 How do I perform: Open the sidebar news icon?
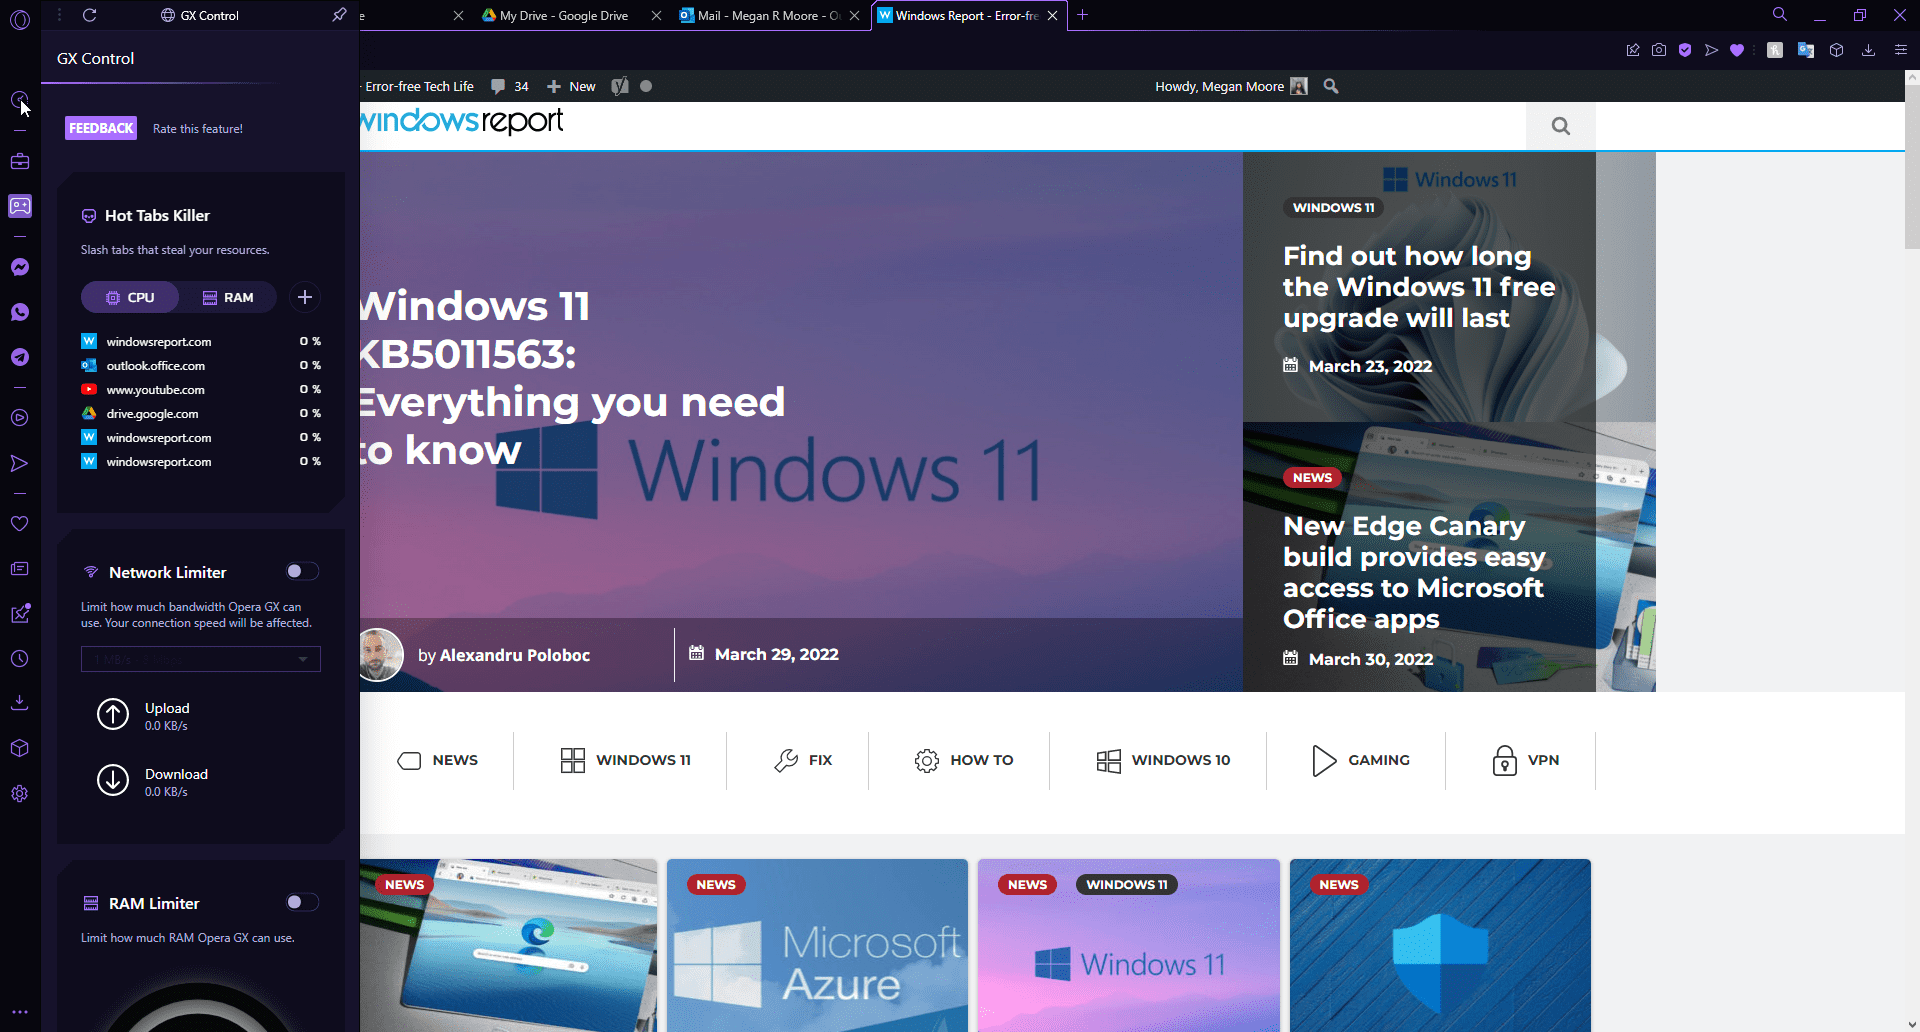pyautogui.click(x=20, y=569)
